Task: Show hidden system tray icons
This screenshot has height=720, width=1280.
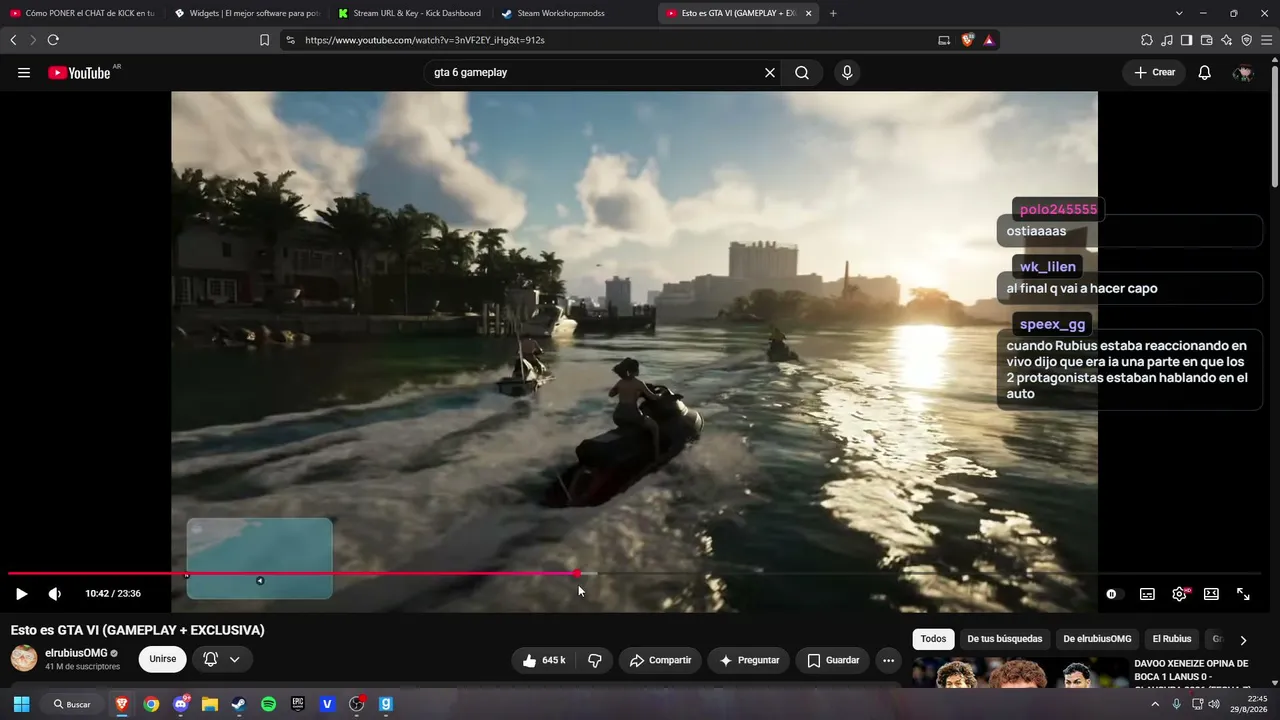Action: tap(1155, 704)
